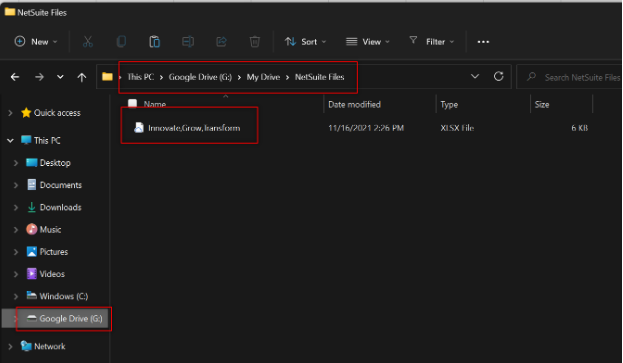Viewport: 623px width, 363px height.
Task: Click the folder icon in address bar
Action: coord(107,77)
